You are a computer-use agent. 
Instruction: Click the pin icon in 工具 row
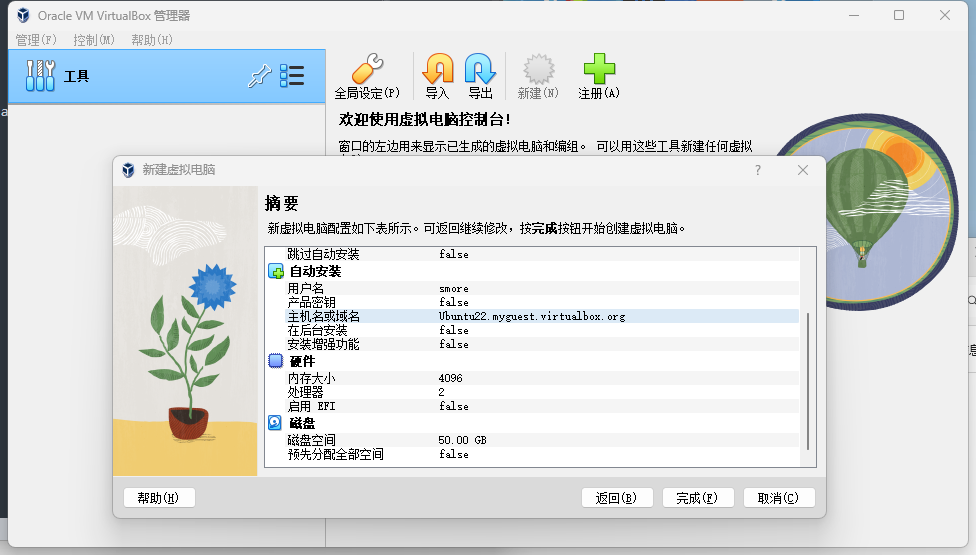[x=260, y=76]
